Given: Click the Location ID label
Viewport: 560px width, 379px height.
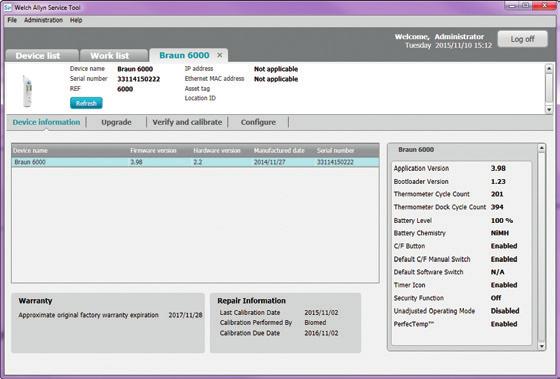Looking at the screenshot, I should [x=200, y=98].
